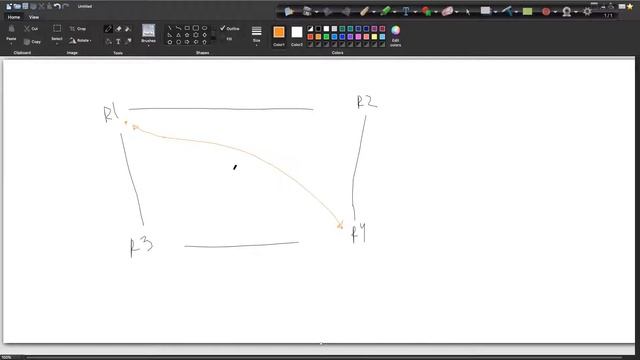
Task: Select the red-green shapes tool in floating toolbar
Action: tap(427, 11)
